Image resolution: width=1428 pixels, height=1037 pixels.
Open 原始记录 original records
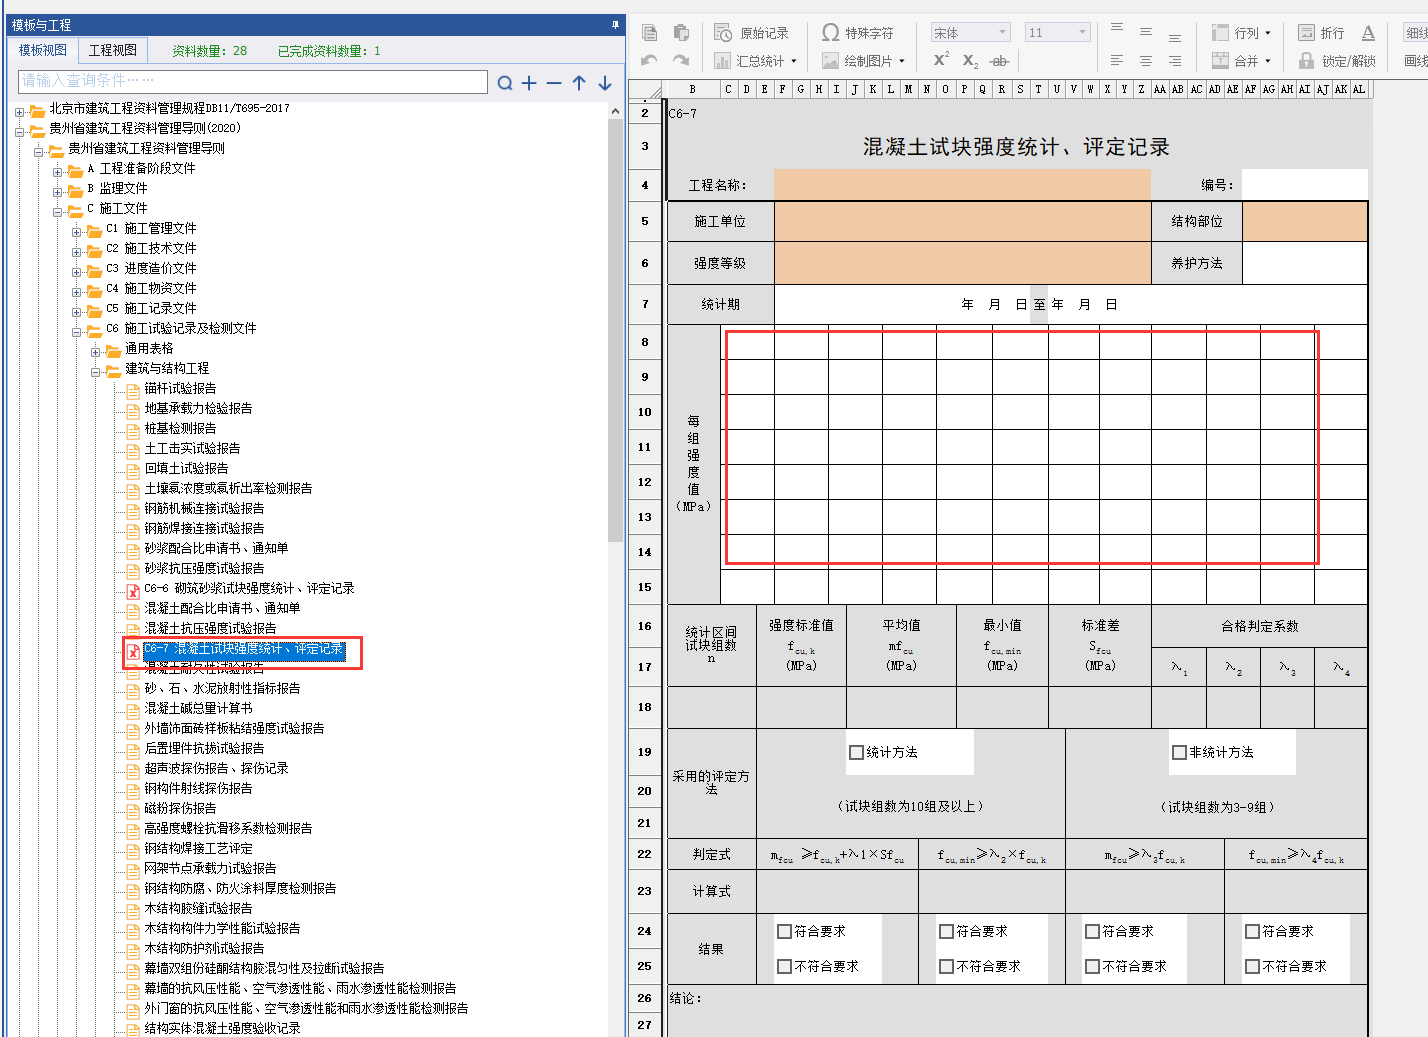click(x=752, y=33)
